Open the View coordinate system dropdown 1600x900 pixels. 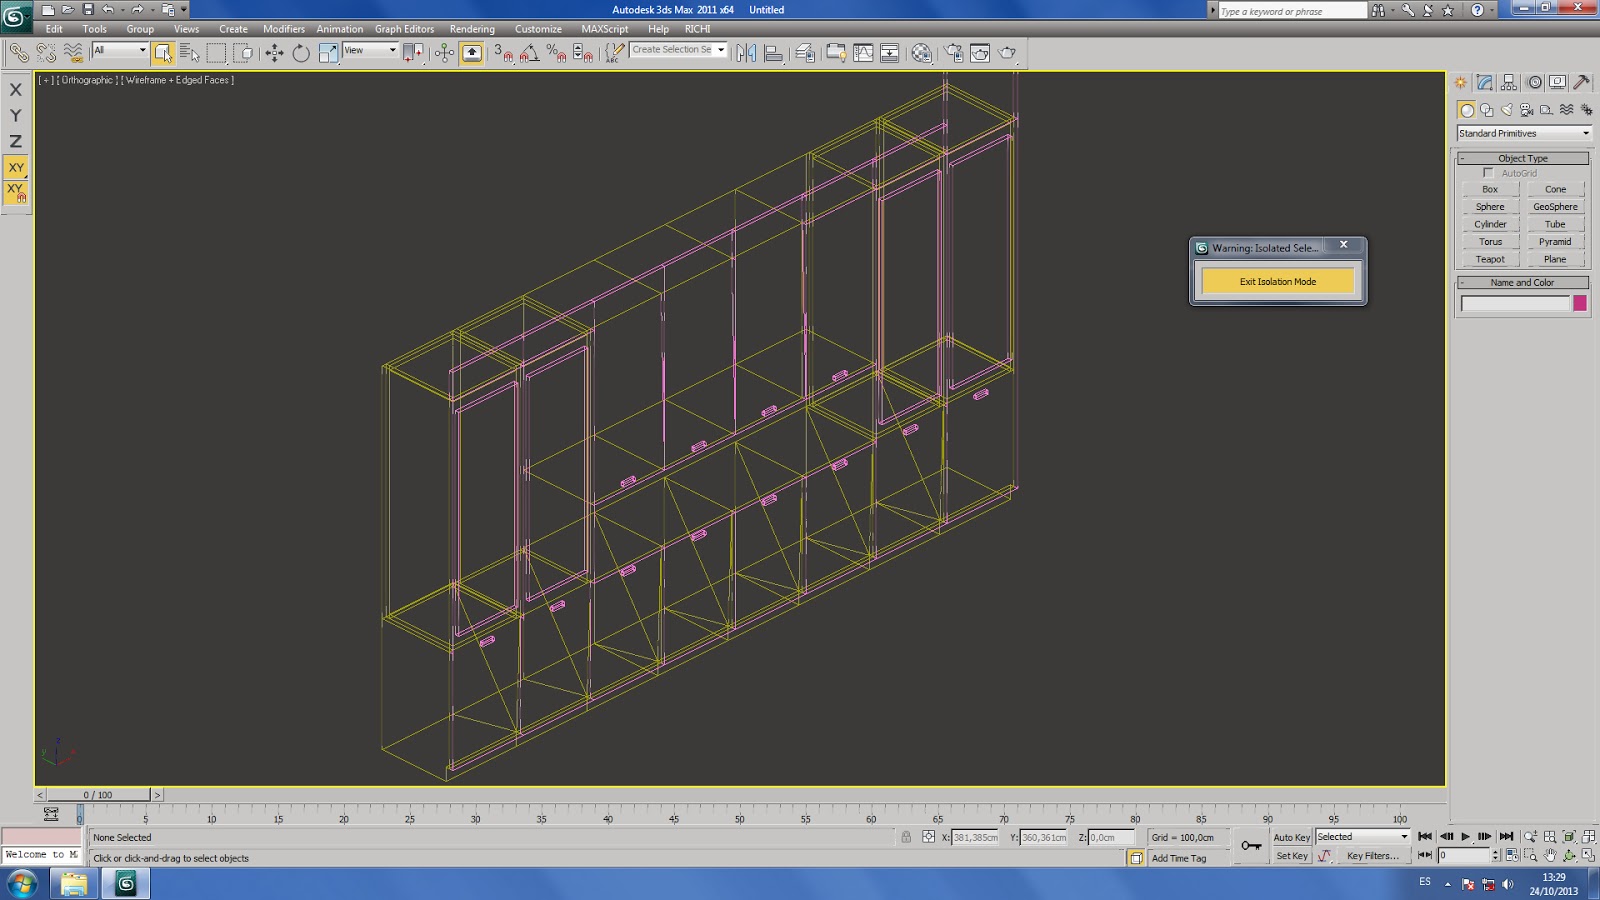pyautogui.click(x=371, y=50)
